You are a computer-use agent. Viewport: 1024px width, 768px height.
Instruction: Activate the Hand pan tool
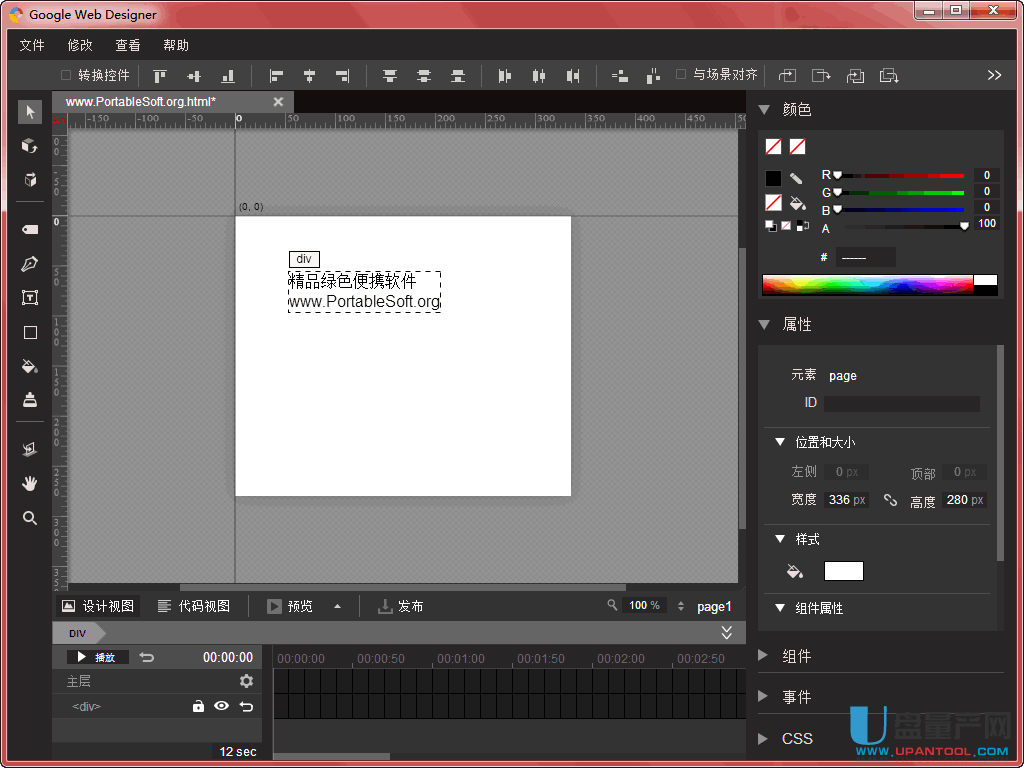30,484
